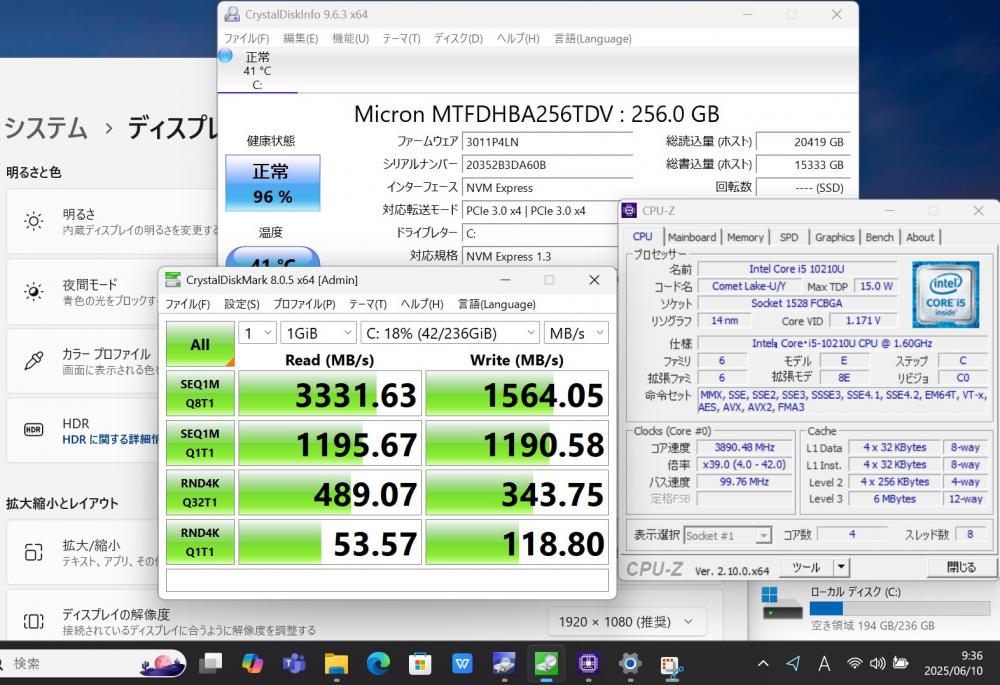This screenshot has width=1000, height=685.
Task: Open プロファイル(P) menu in CrystalDiskMark
Action: coord(304,304)
